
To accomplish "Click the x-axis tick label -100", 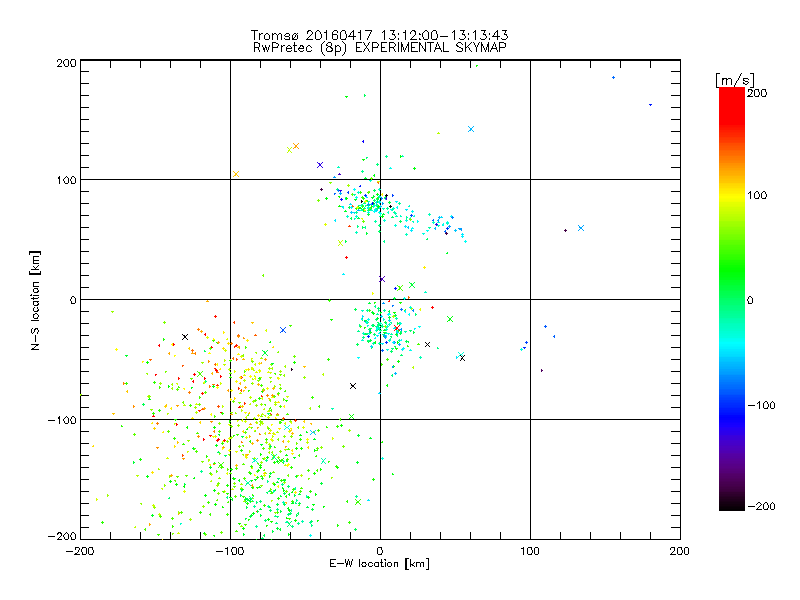I will [230, 551].
